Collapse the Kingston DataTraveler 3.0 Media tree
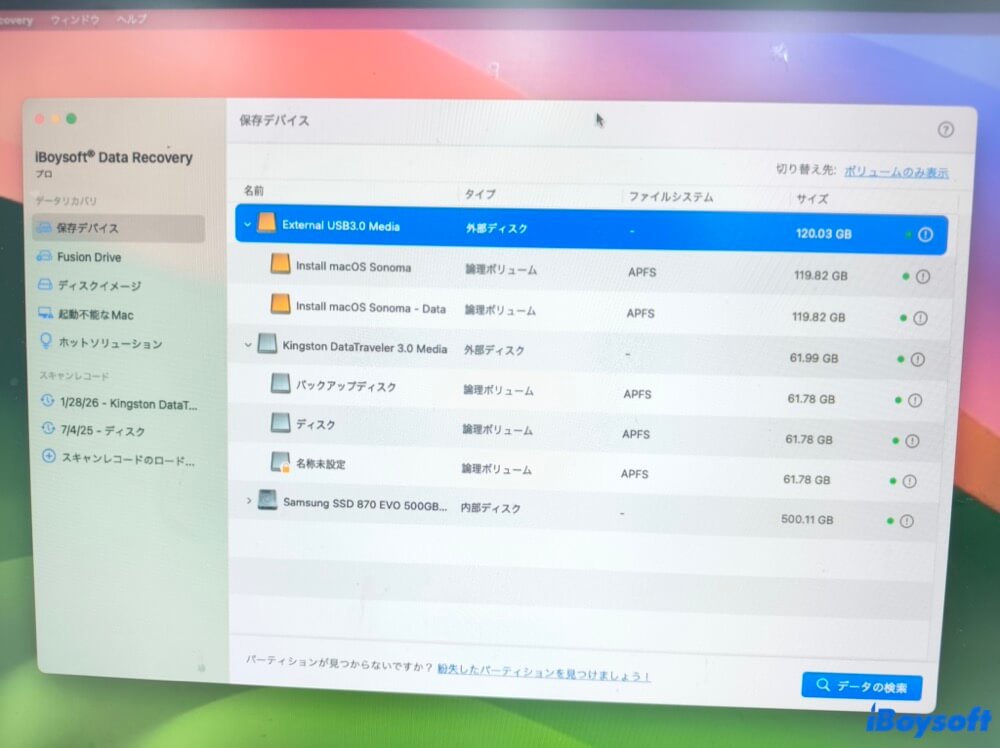The image size is (1000, 748). [248, 345]
